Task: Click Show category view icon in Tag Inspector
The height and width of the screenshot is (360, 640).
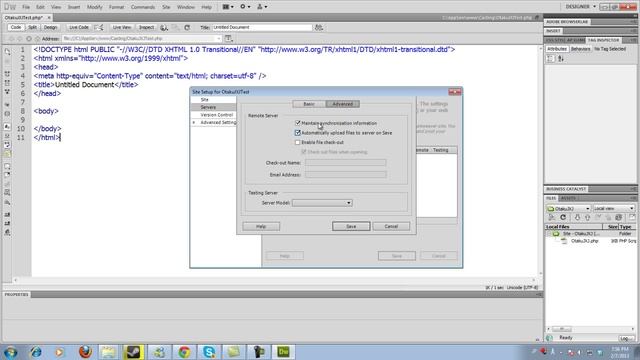Action: [551, 59]
